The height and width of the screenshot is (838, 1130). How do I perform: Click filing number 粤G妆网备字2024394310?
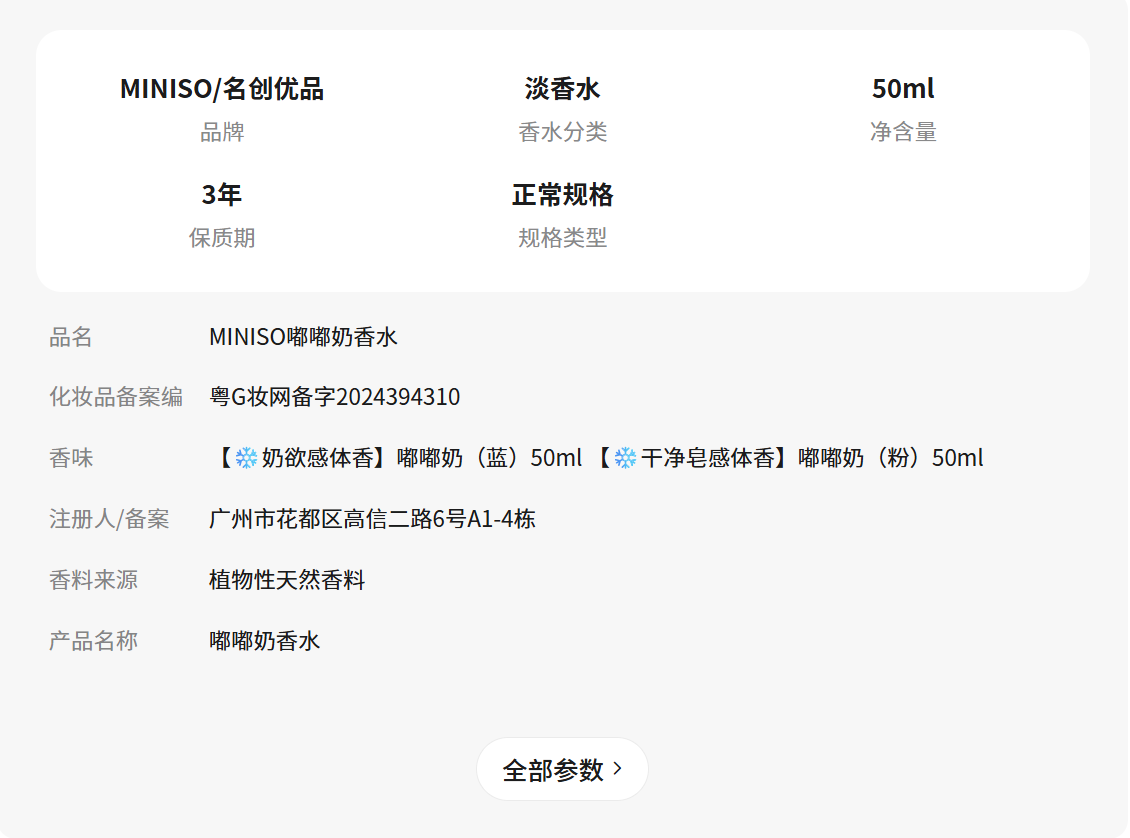pyautogui.click(x=334, y=397)
